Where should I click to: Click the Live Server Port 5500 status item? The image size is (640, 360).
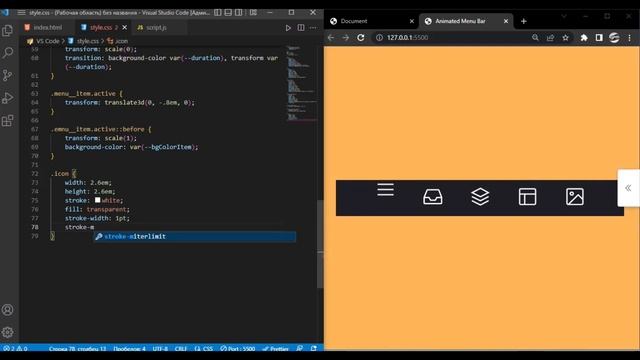pyautogui.click(x=238, y=349)
